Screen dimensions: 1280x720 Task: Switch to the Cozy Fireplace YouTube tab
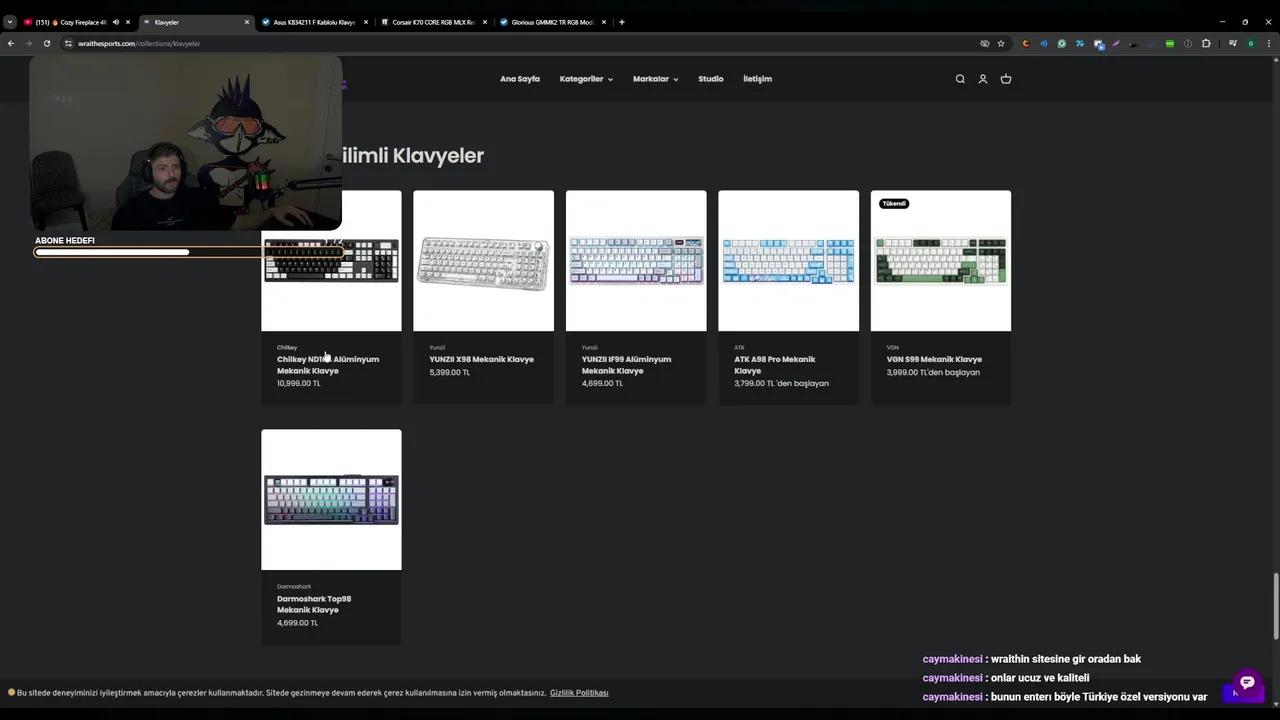click(77, 22)
